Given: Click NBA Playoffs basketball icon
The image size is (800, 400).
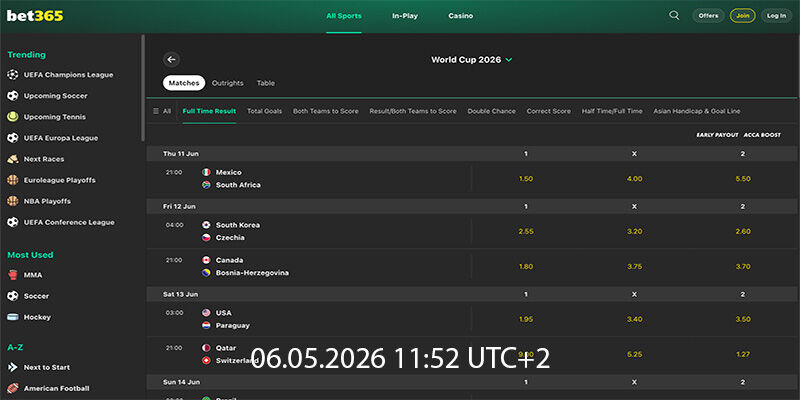Looking at the screenshot, I should 13,201.
